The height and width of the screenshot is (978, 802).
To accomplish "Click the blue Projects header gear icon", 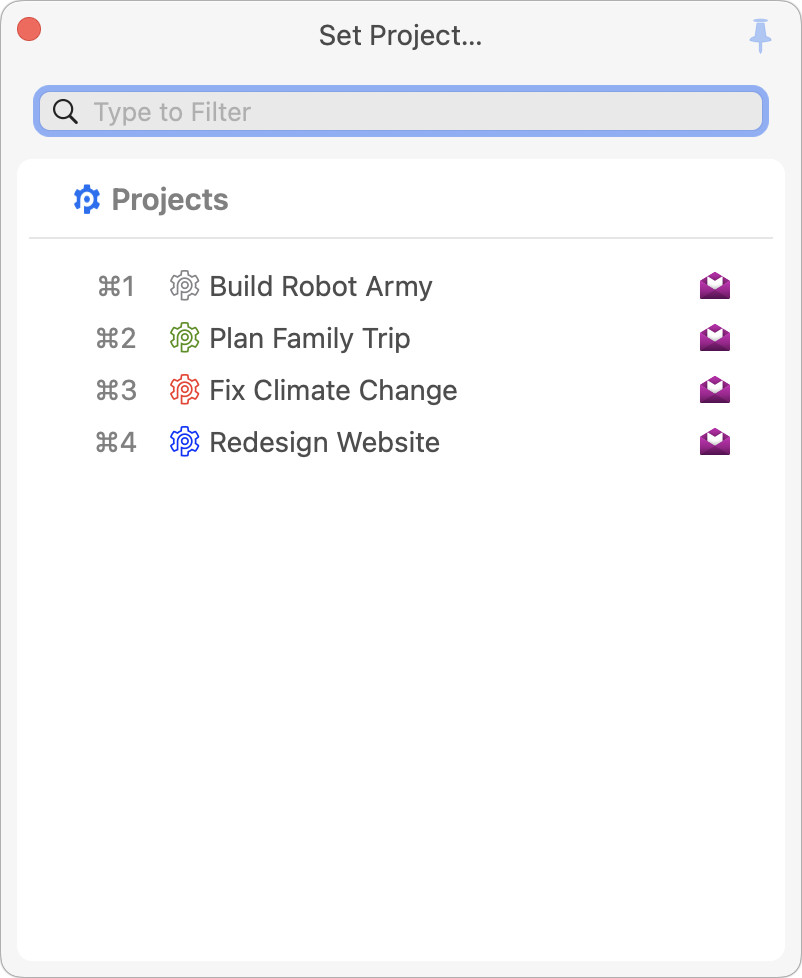I will pos(88,200).
